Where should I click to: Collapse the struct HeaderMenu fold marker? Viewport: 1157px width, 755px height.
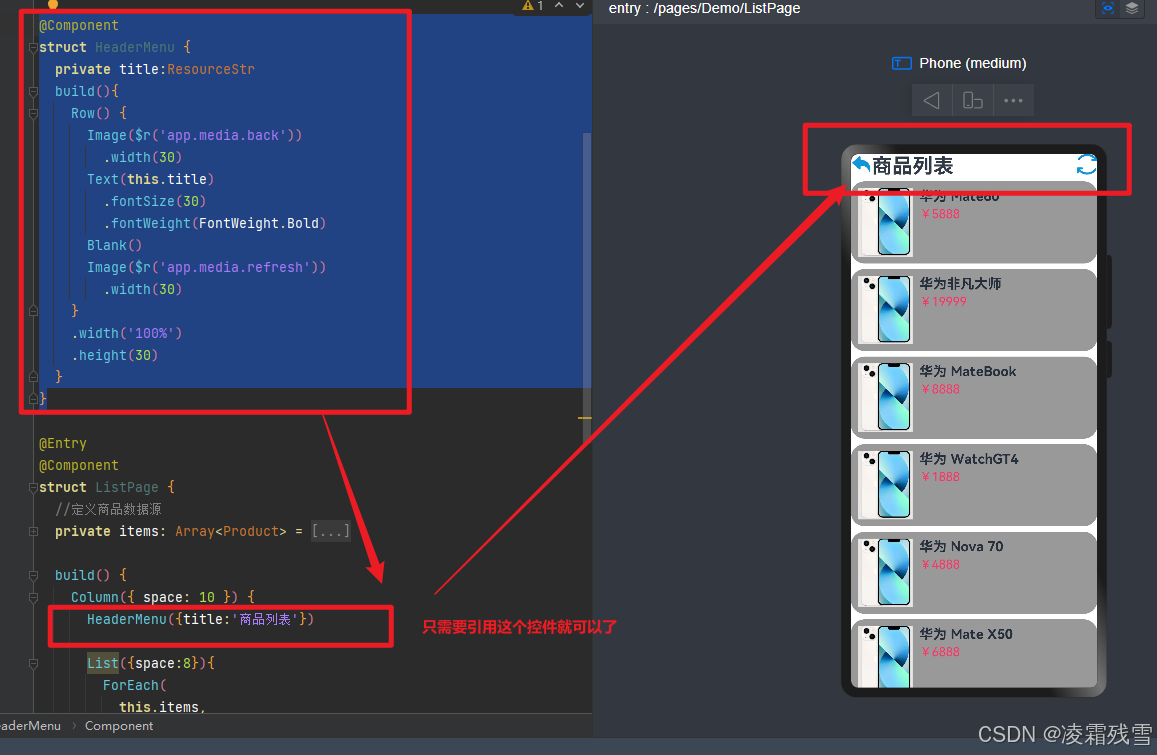click(x=33, y=48)
